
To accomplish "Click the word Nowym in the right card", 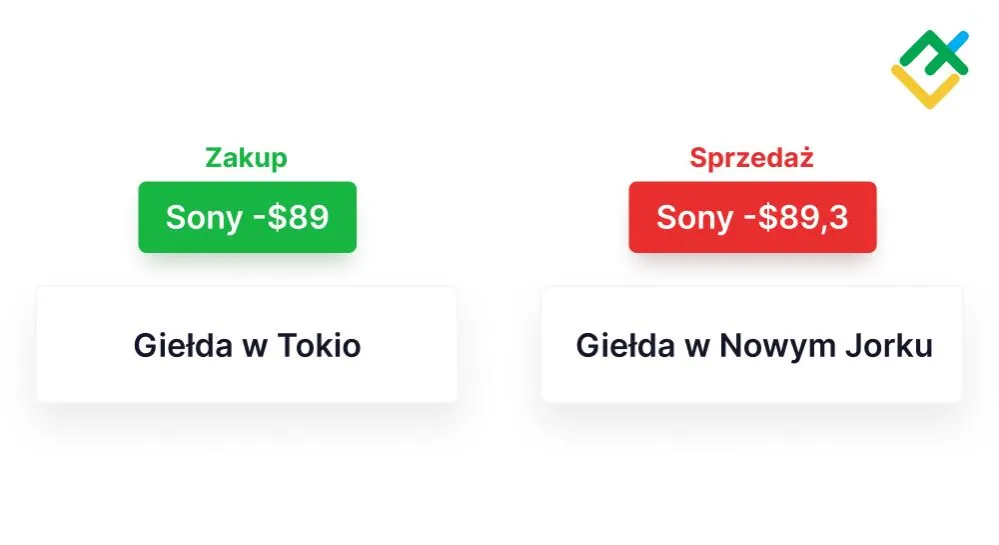I will point(777,347).
